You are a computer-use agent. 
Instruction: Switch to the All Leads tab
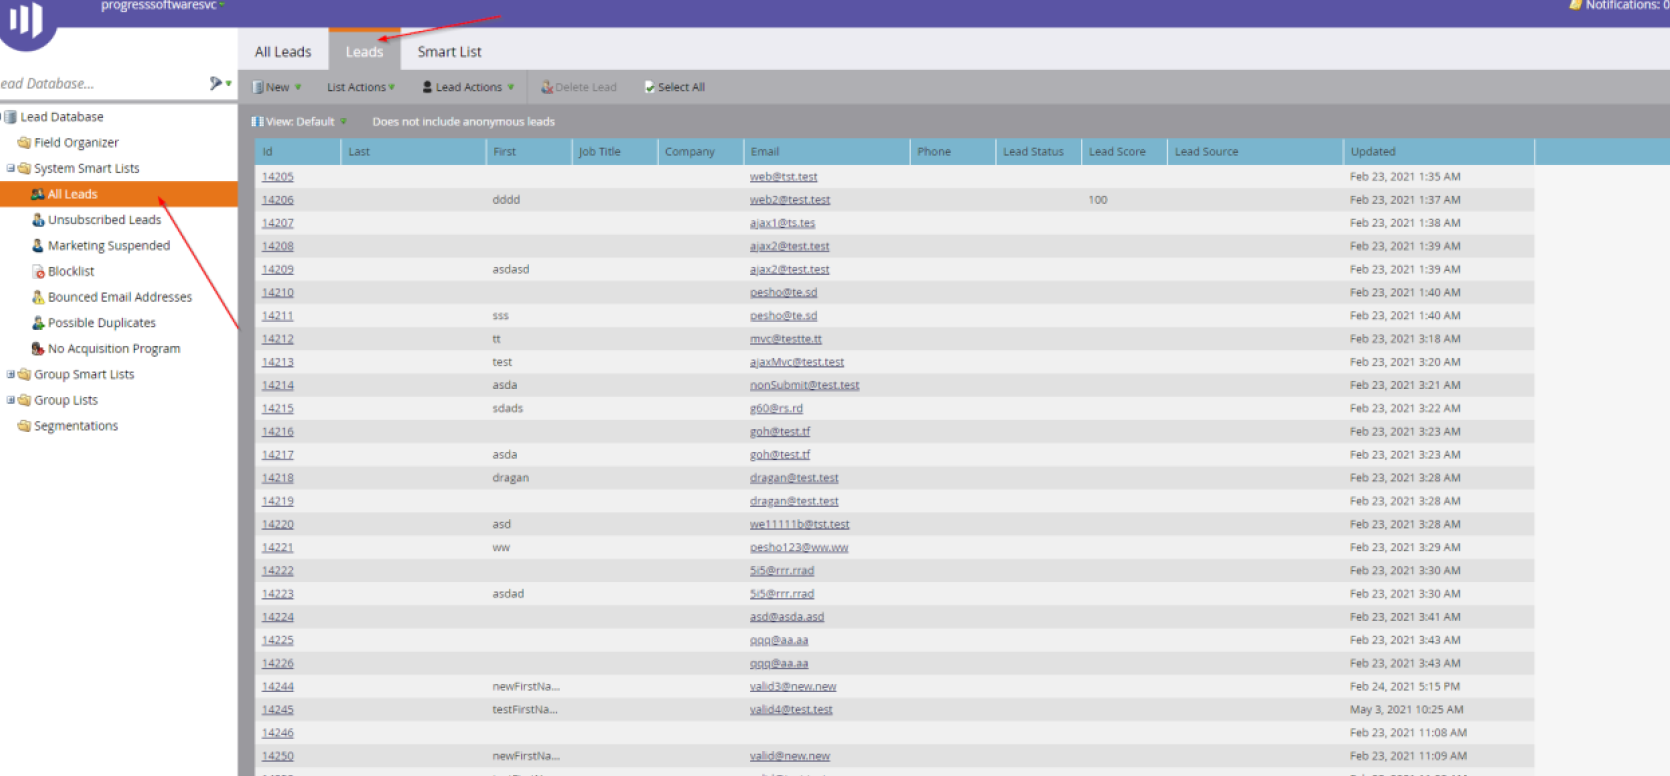[x=283, y=51]
